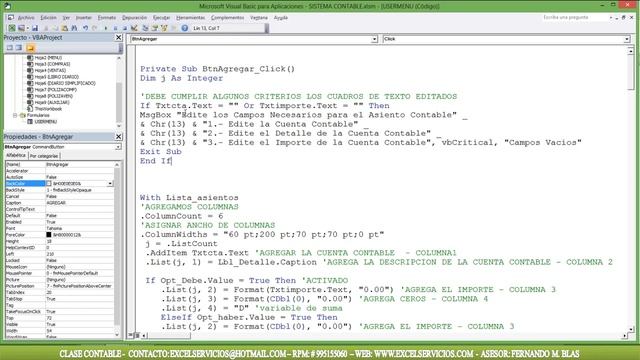Open the Object Browser toolbar icon

pyautogui.click(x=164, y=28)
